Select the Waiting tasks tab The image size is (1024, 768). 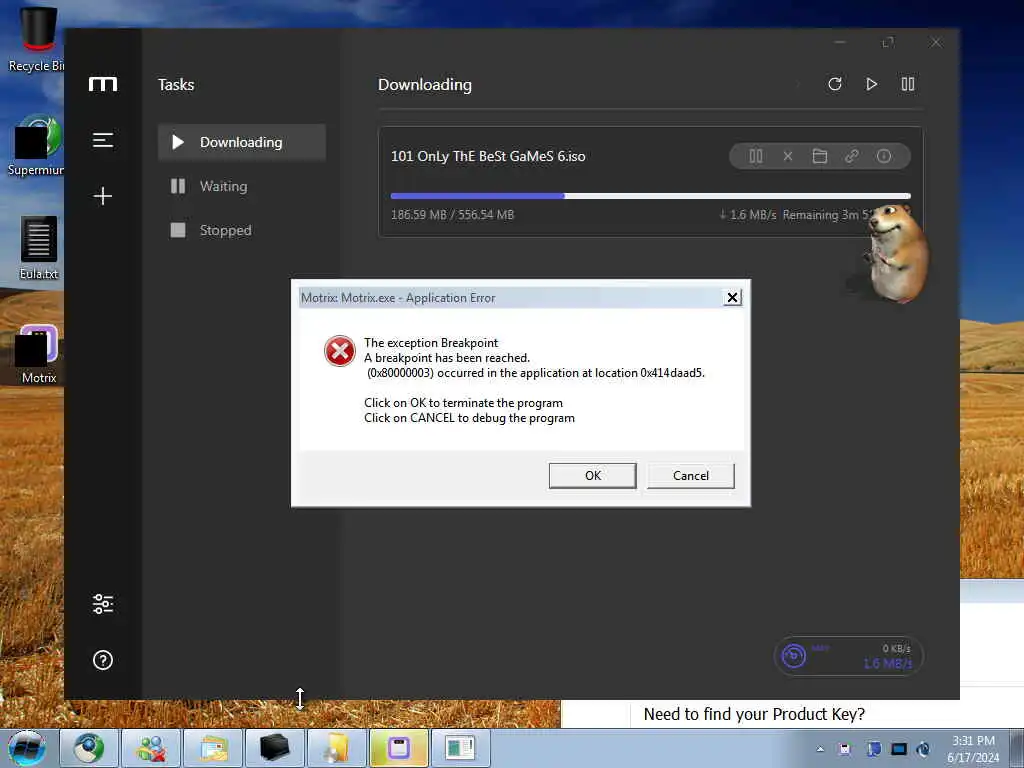(242, 186)
